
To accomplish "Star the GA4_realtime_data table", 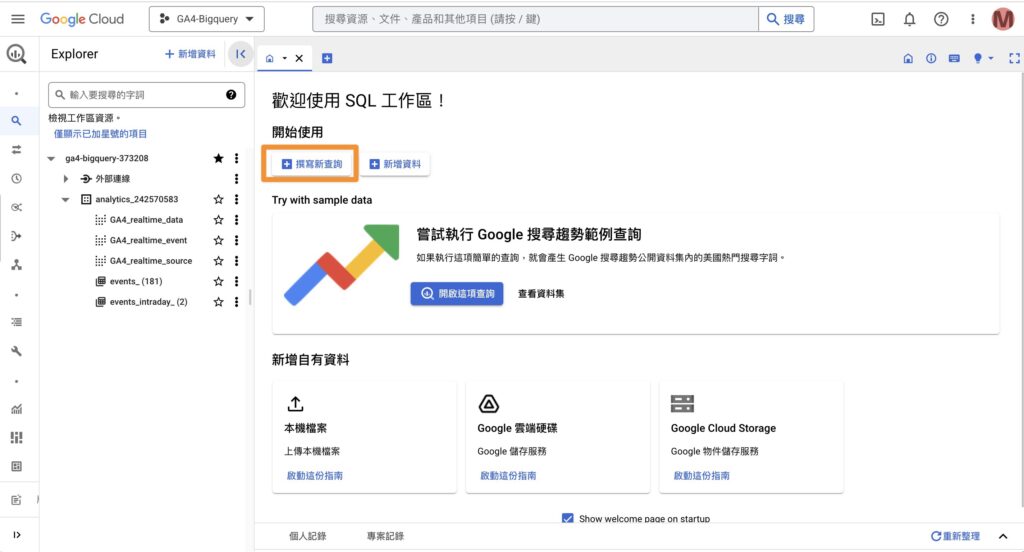I will tap(218, 219).
